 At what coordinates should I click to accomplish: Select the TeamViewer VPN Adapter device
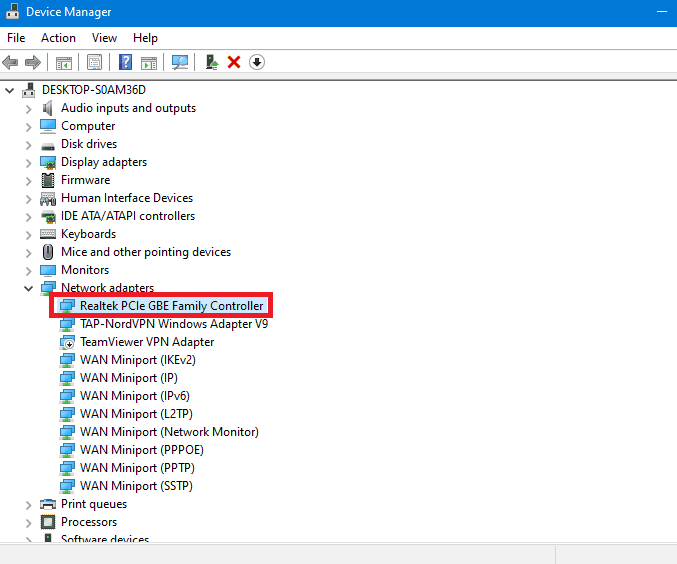tap(147, 342)
